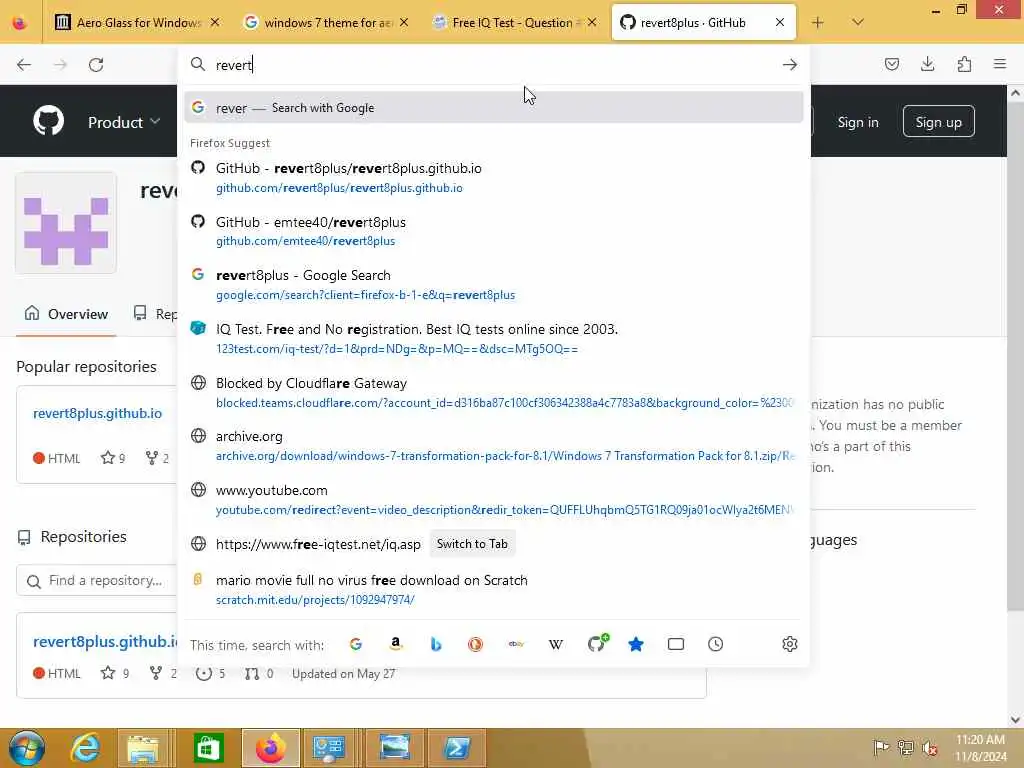Search history with clock icon
The image size is (1024, 768).
click(x=716, y=645)
